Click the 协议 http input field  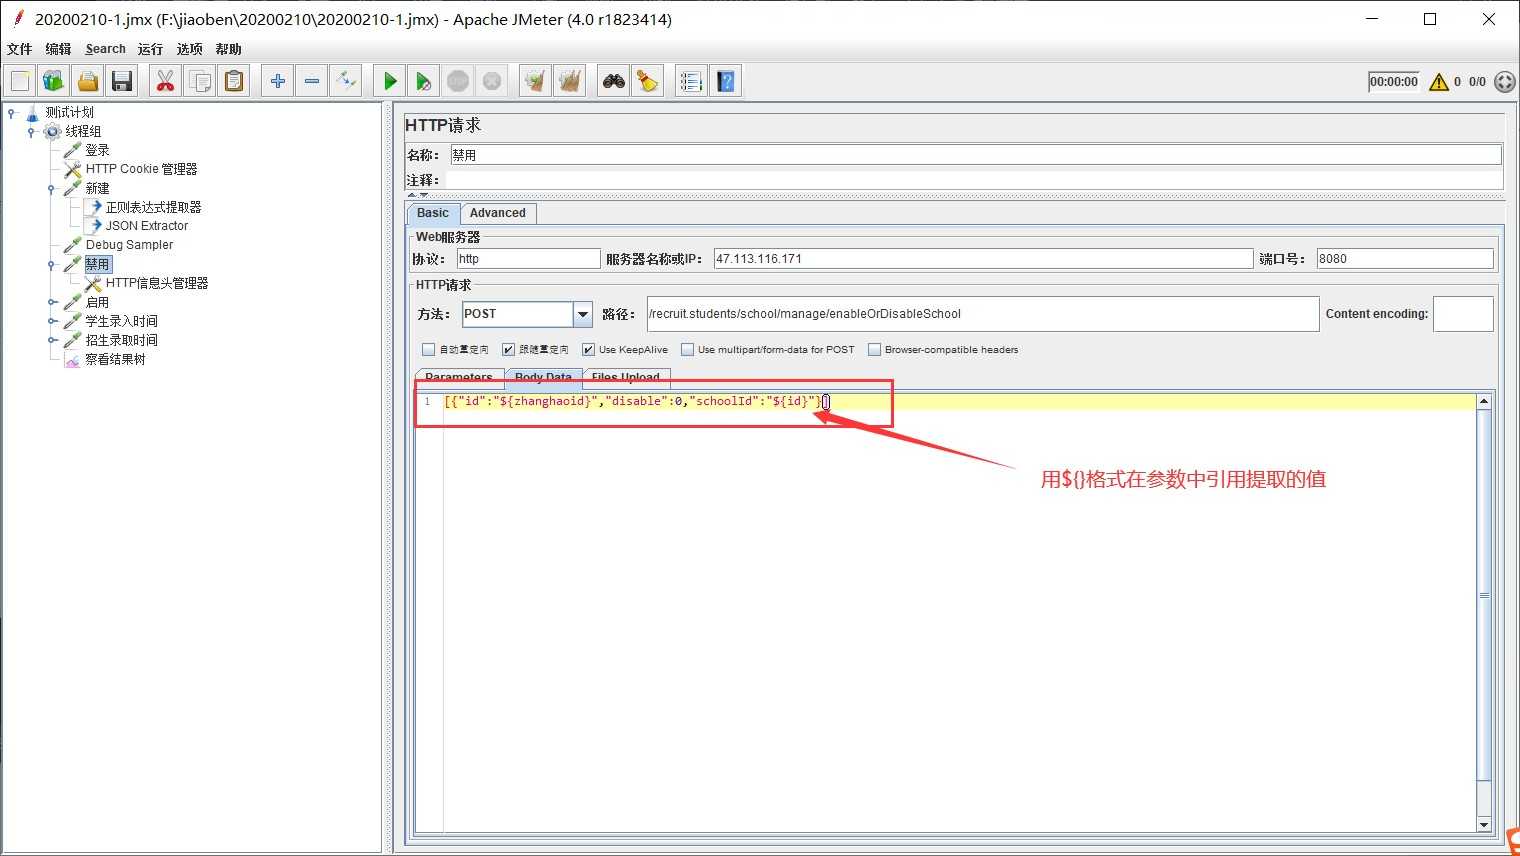528,259
